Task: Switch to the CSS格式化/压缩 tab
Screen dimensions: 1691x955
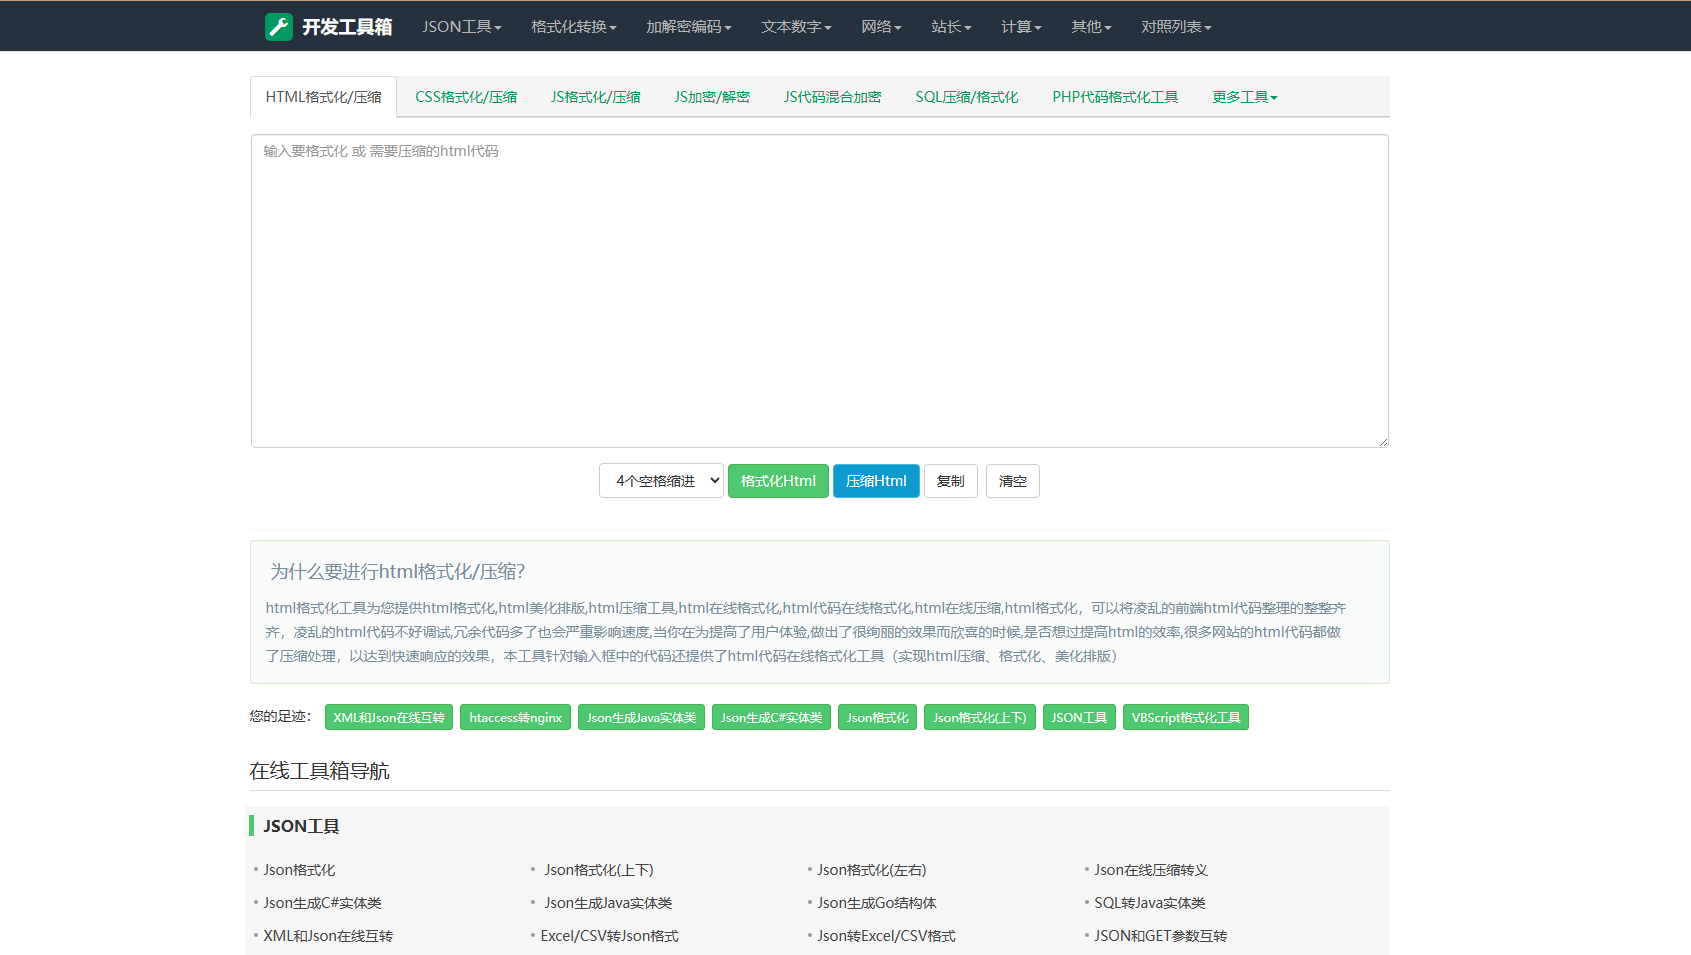Action: [466, 97]
